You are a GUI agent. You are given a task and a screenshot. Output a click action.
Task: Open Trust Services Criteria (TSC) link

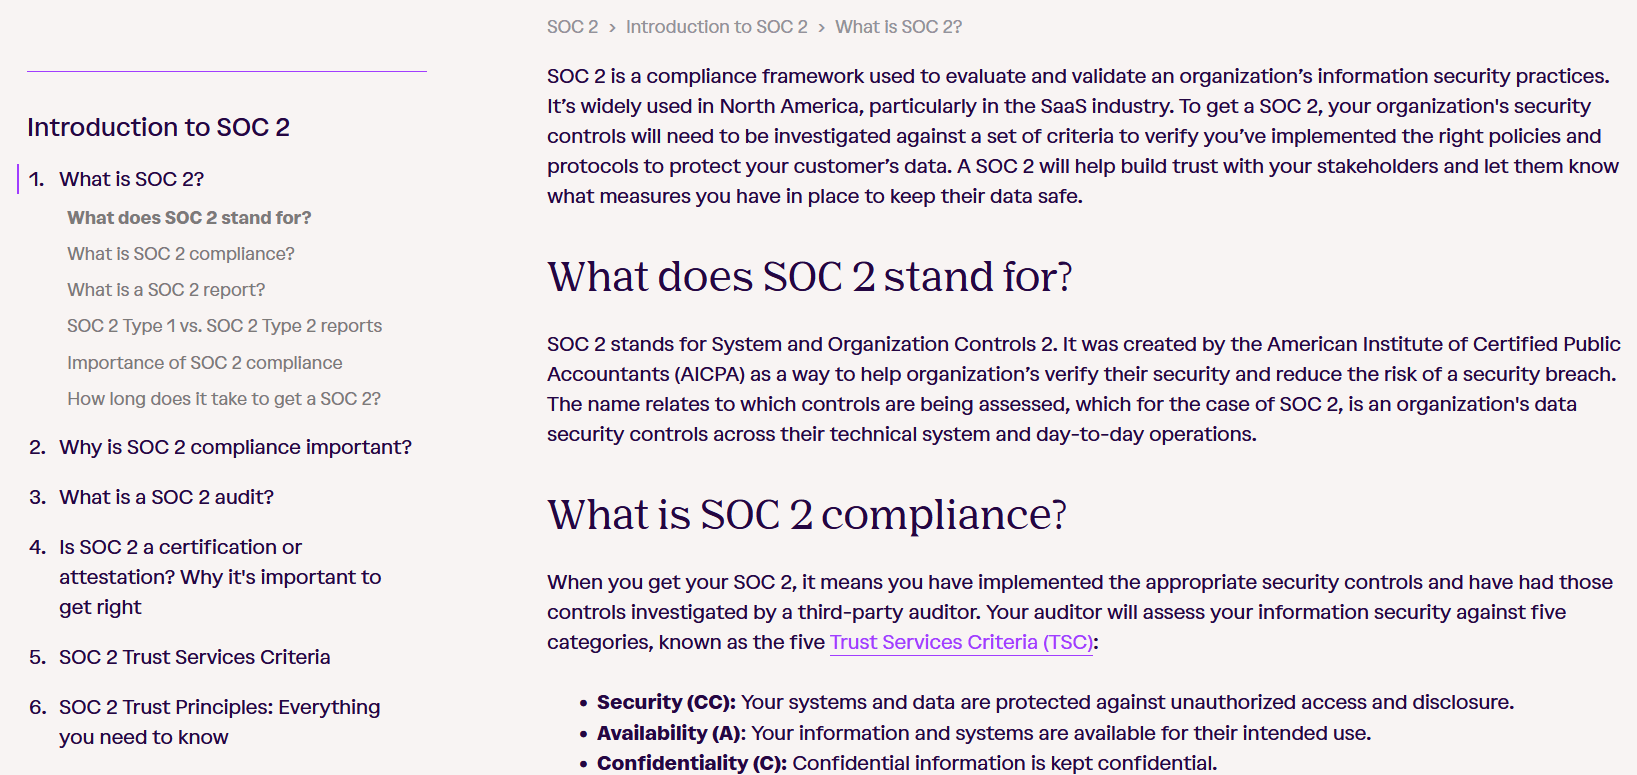point(961,642)
